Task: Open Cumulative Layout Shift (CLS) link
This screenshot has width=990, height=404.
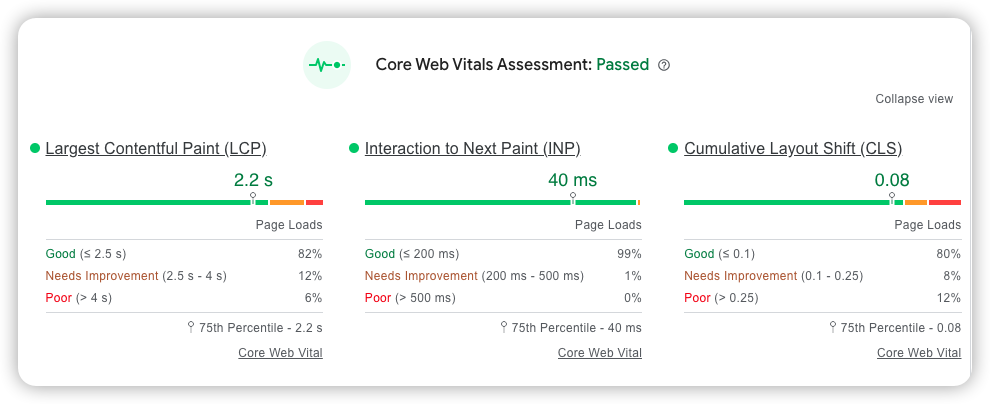Action: click(x=793, y=149)
